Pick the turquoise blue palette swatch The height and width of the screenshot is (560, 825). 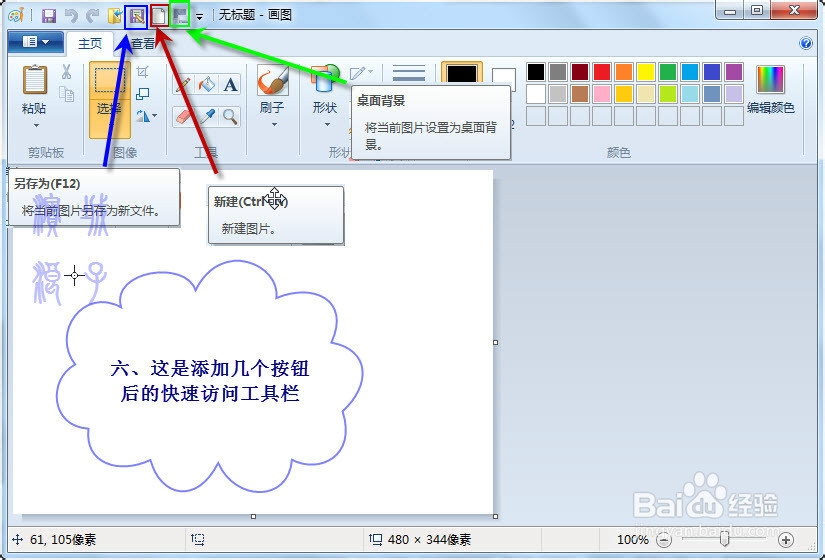click(690, 72)
